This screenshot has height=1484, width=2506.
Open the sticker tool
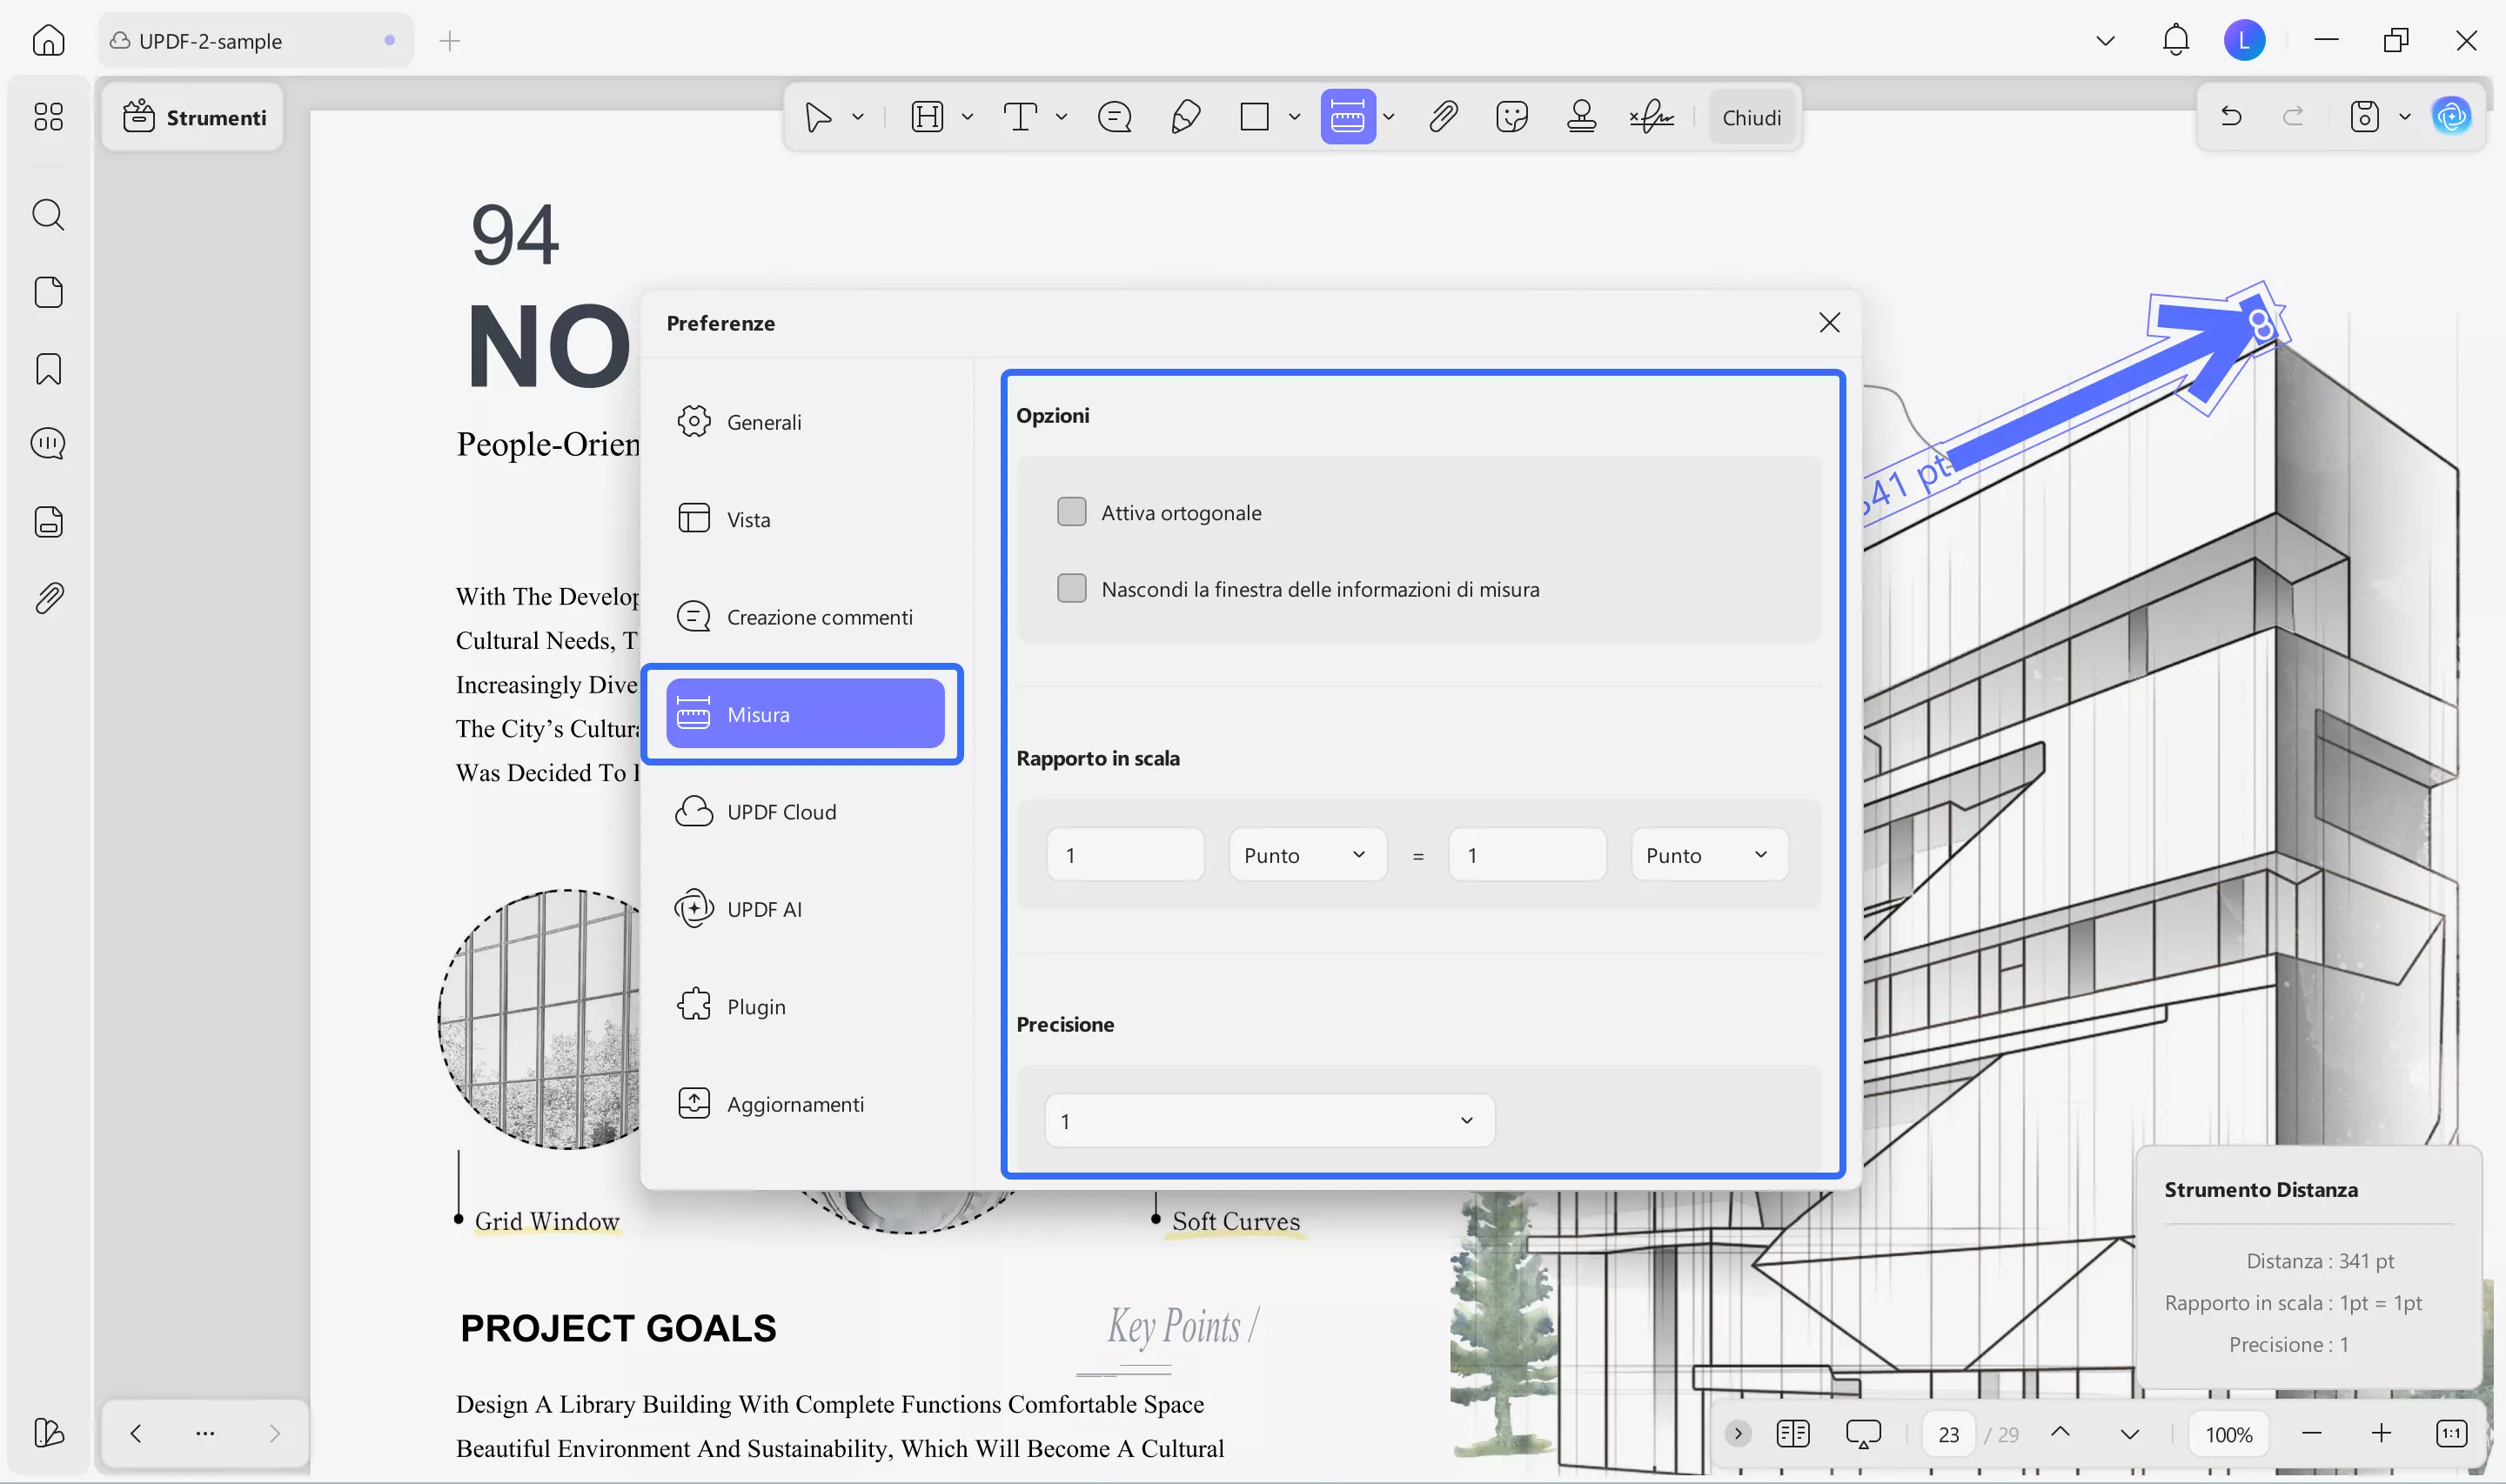tap(1511, 117)
